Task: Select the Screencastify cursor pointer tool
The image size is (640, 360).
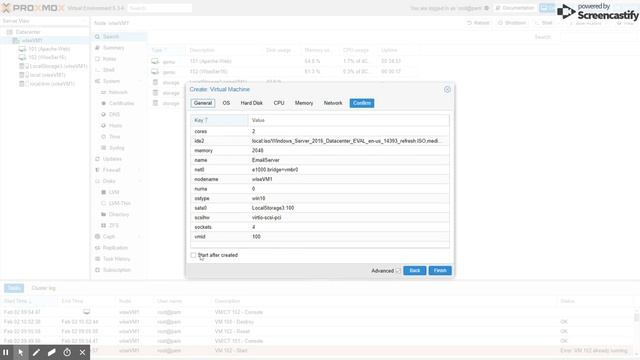Action: tap(20, 352)
